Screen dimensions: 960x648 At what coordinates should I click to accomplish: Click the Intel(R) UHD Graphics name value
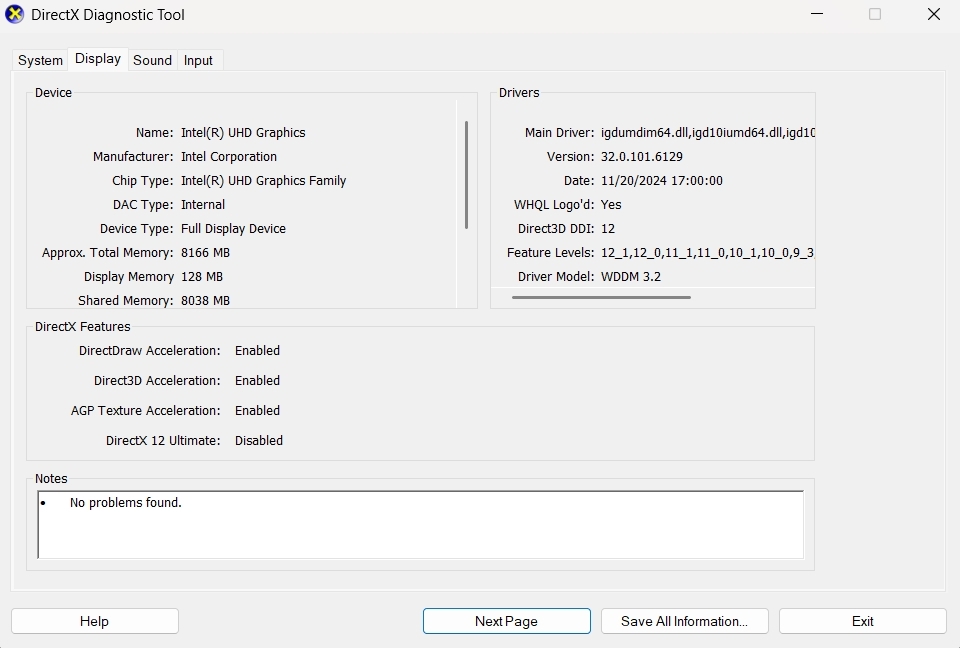coord(243,132)
